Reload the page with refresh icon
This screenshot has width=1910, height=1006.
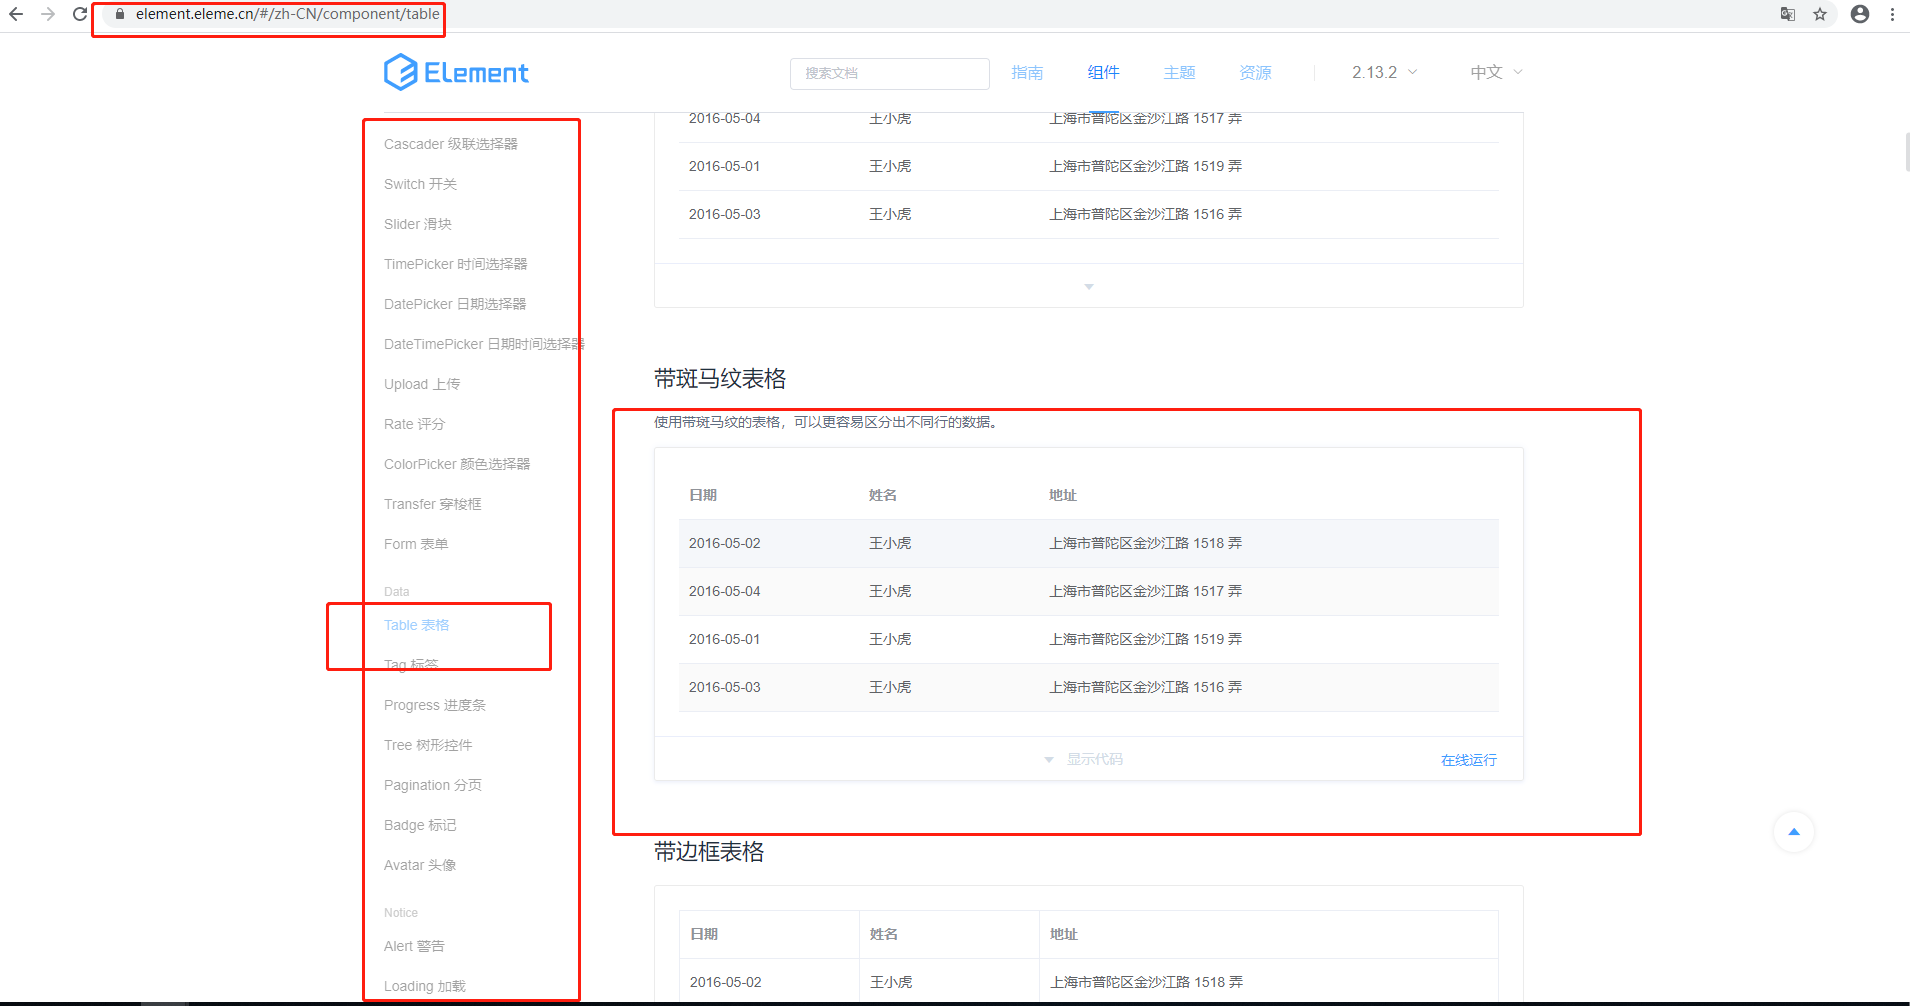80,14
